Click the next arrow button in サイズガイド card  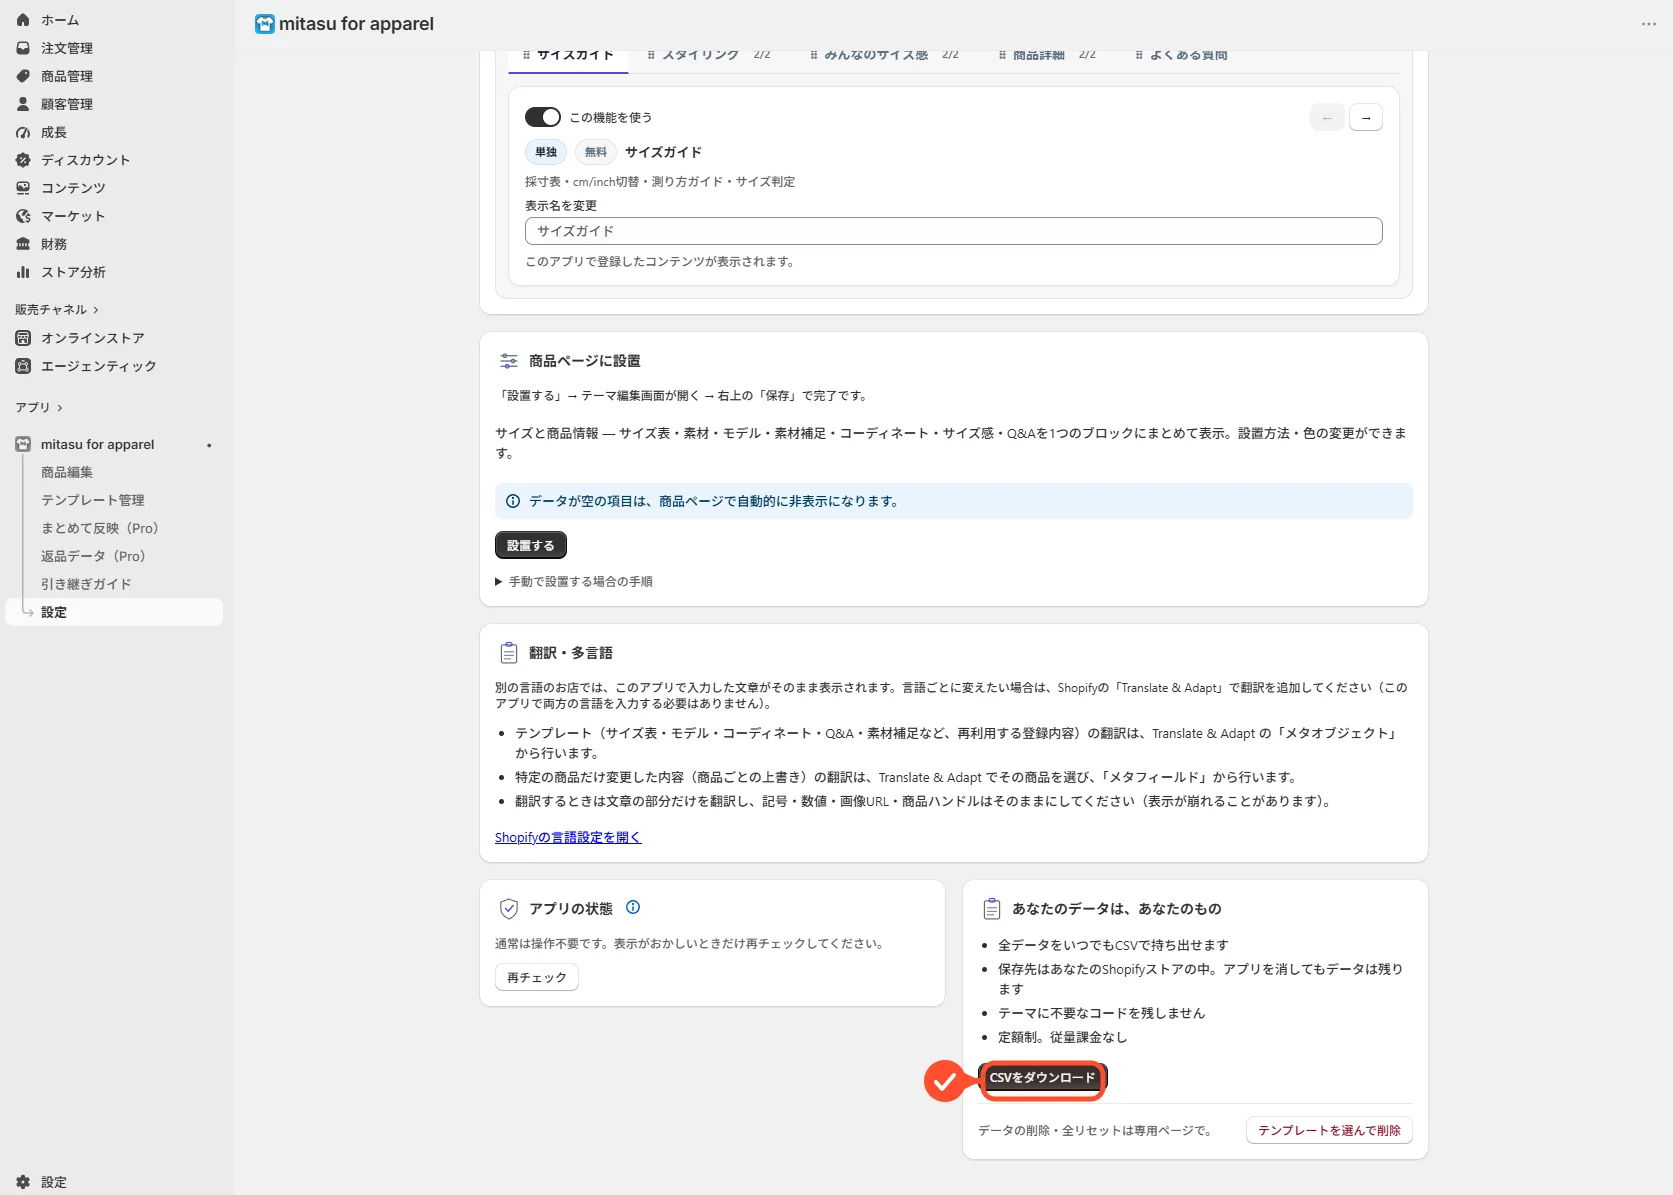1366,118
